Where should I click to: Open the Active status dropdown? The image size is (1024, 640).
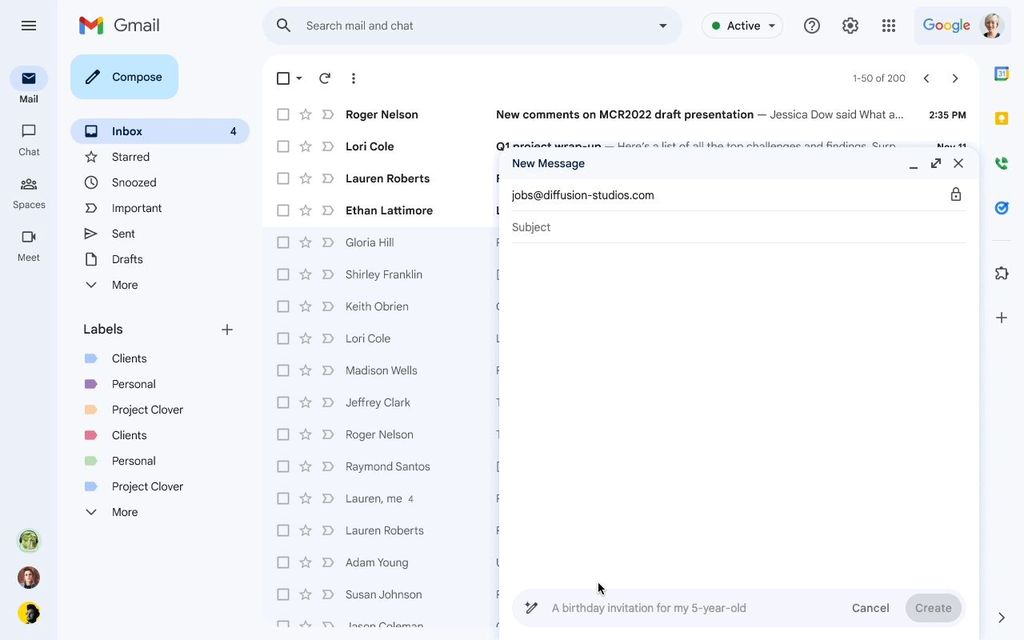point(742,24)
